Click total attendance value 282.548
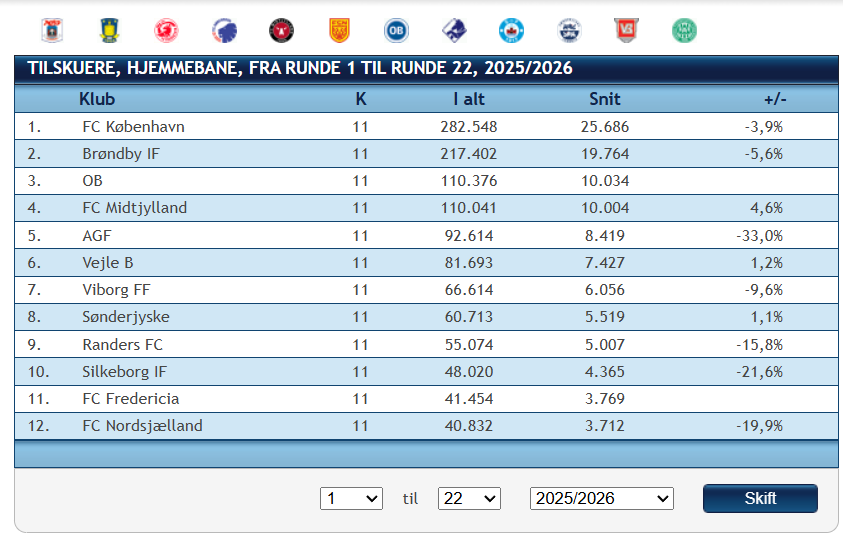The image size is (843, 541). (x=469, y=127)
